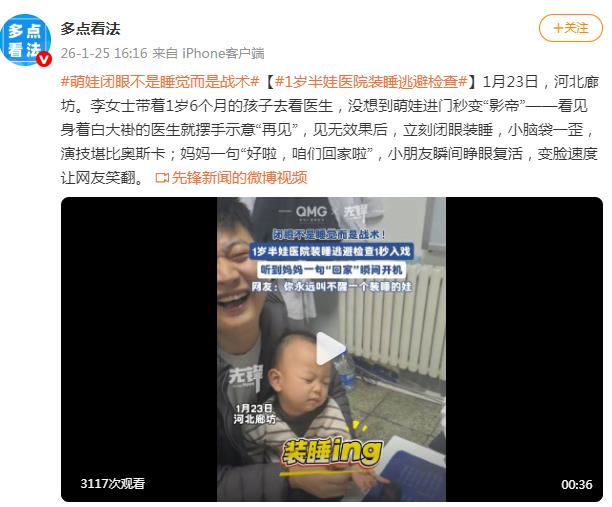This screenshot has height=507, width=612.
Task: Click the blue 1岁半娃医院装睡 title banner in the video
Action: pos(331,251)
